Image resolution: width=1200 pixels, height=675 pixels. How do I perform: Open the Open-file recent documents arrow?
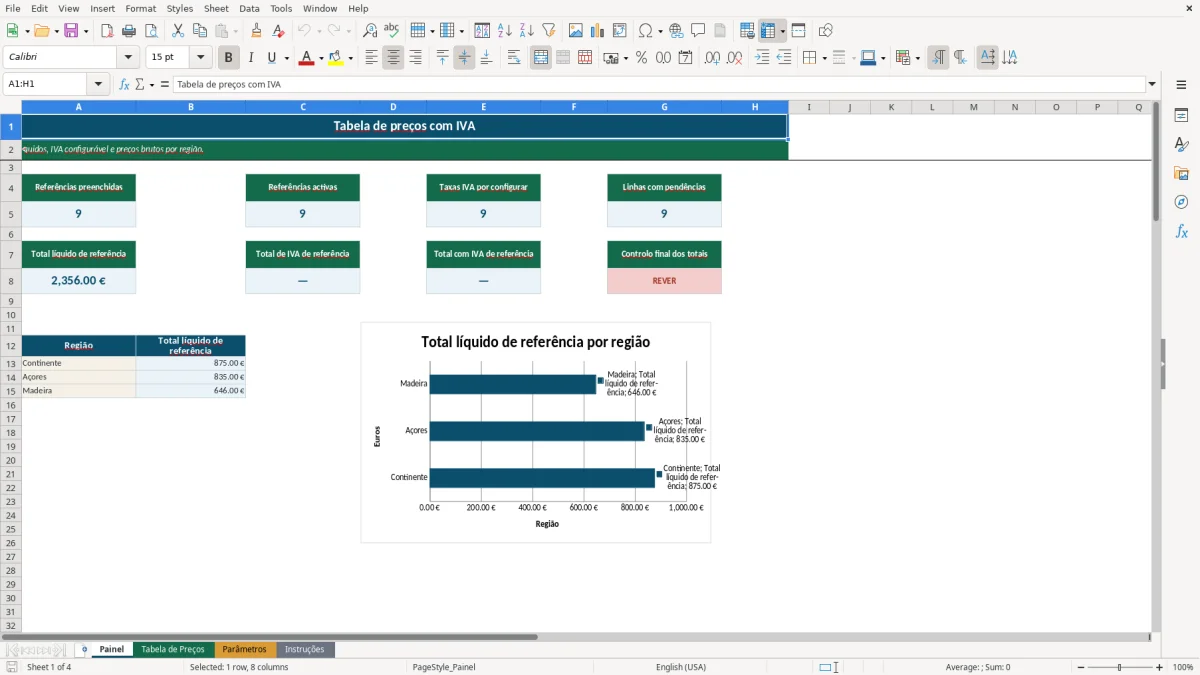click(56, 31)
